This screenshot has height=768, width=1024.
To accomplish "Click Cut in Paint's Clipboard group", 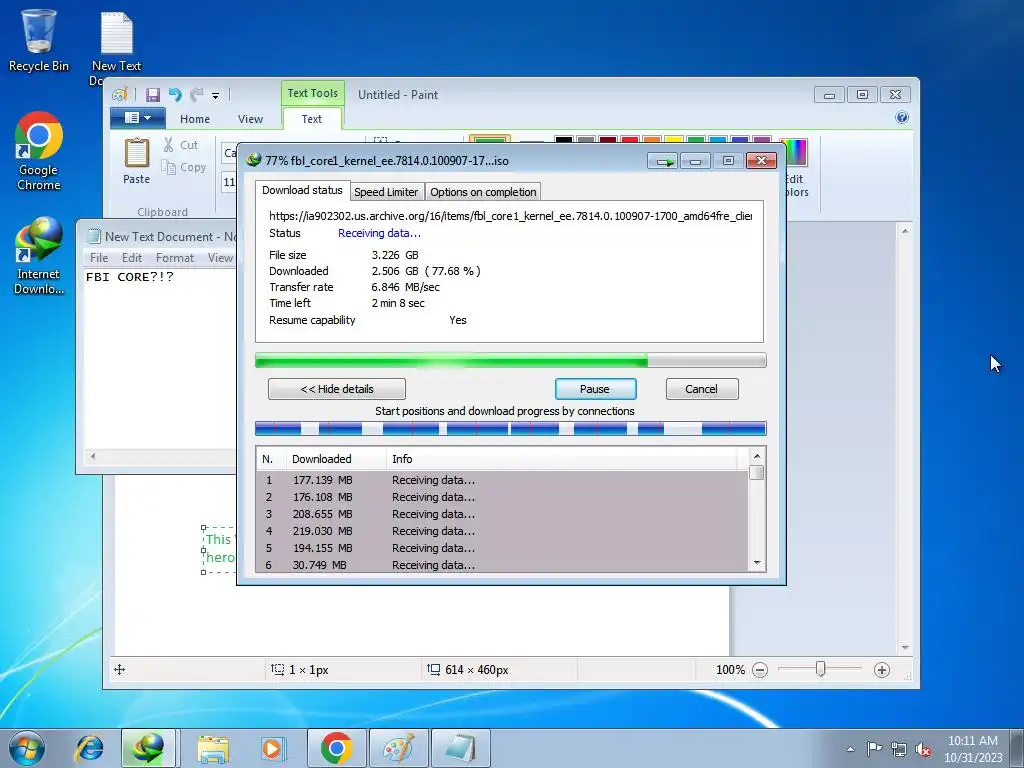I will coord(181,145).
